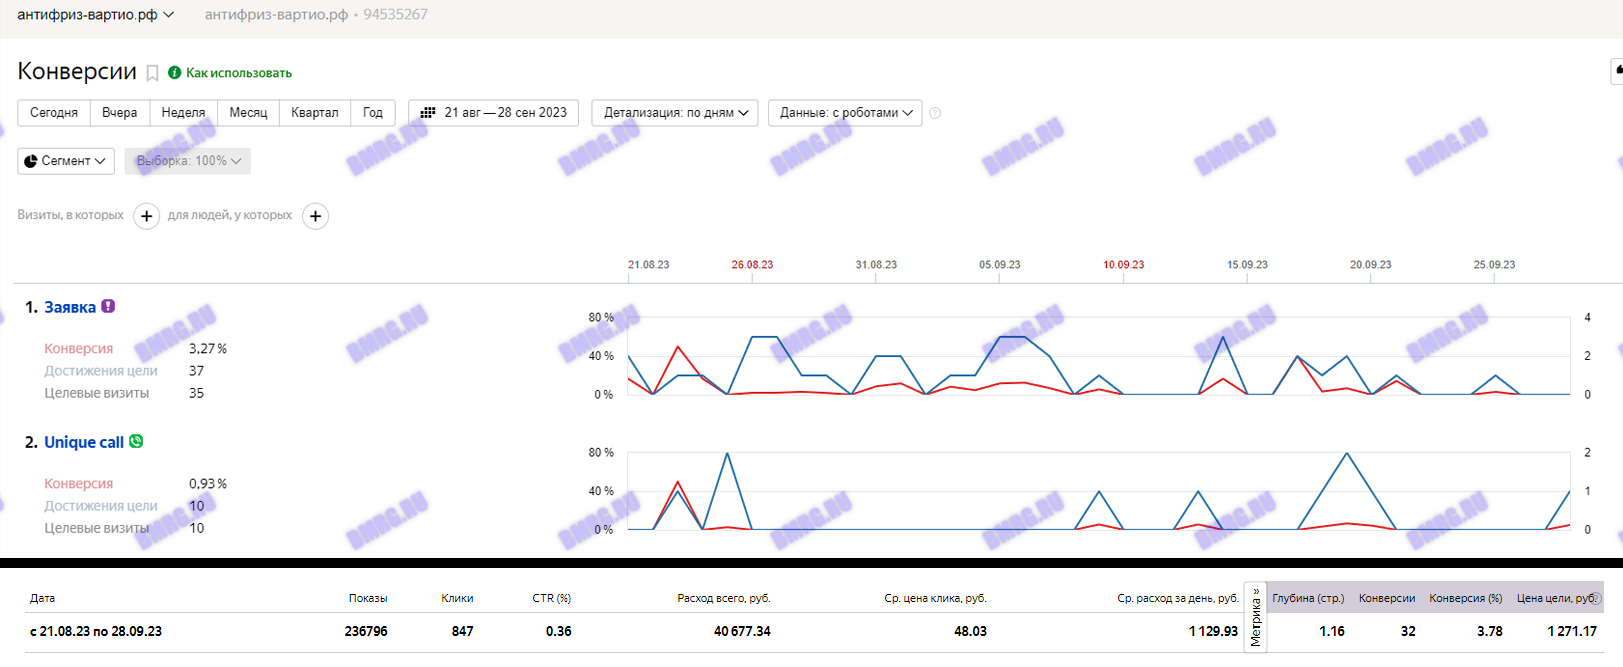Open the Детализация: по дням dropdown
Screen dimensions: 1623x667
click(x=675, y=113)
